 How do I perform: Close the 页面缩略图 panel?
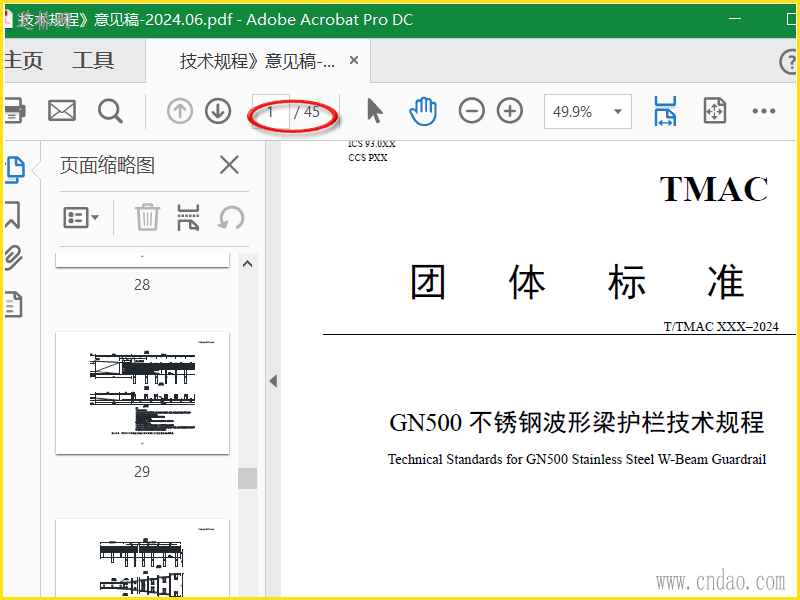229,165
